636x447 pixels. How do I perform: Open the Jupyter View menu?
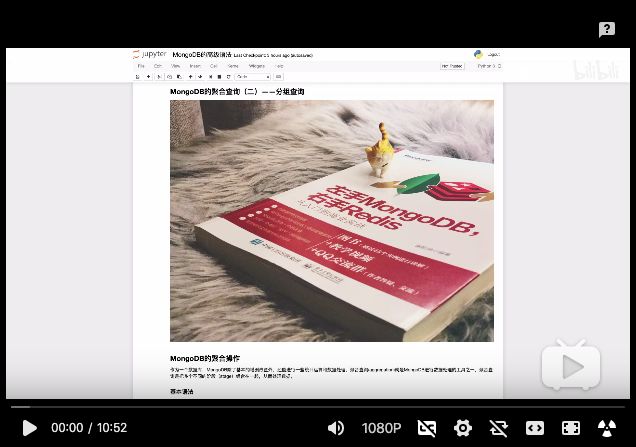pos(176,66)
